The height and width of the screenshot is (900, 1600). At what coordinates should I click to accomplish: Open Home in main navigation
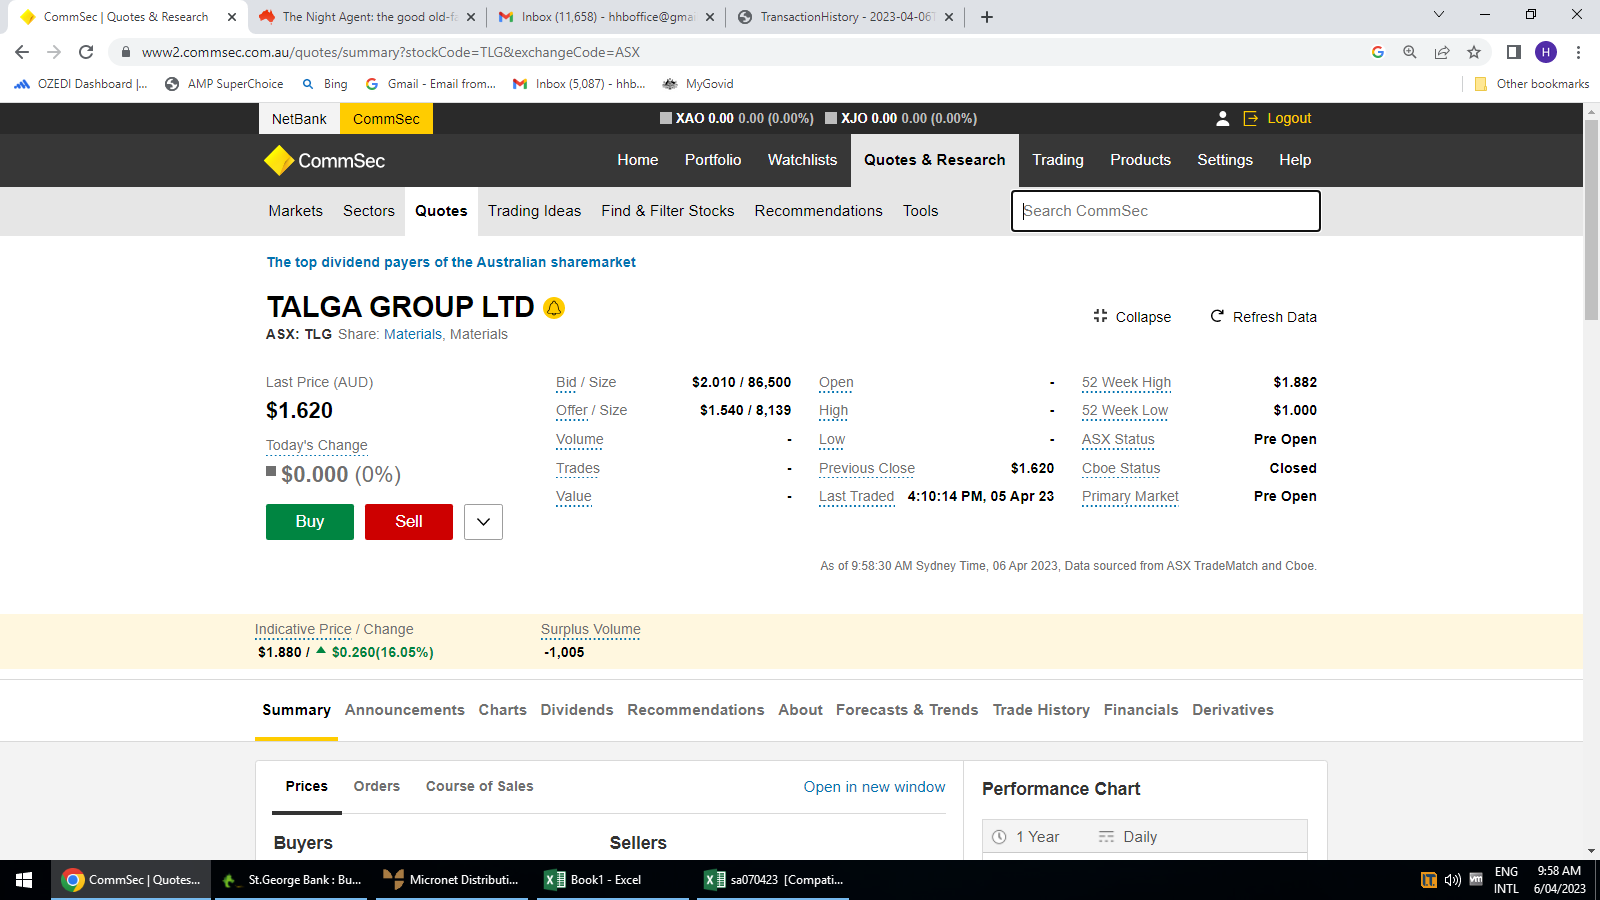tap(638, 160)
